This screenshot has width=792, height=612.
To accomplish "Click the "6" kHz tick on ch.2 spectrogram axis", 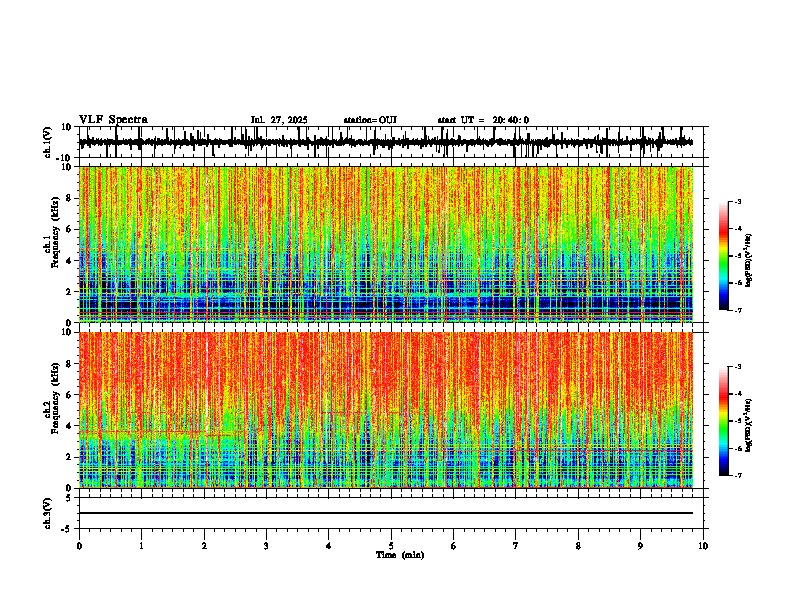I will (70, 395).
